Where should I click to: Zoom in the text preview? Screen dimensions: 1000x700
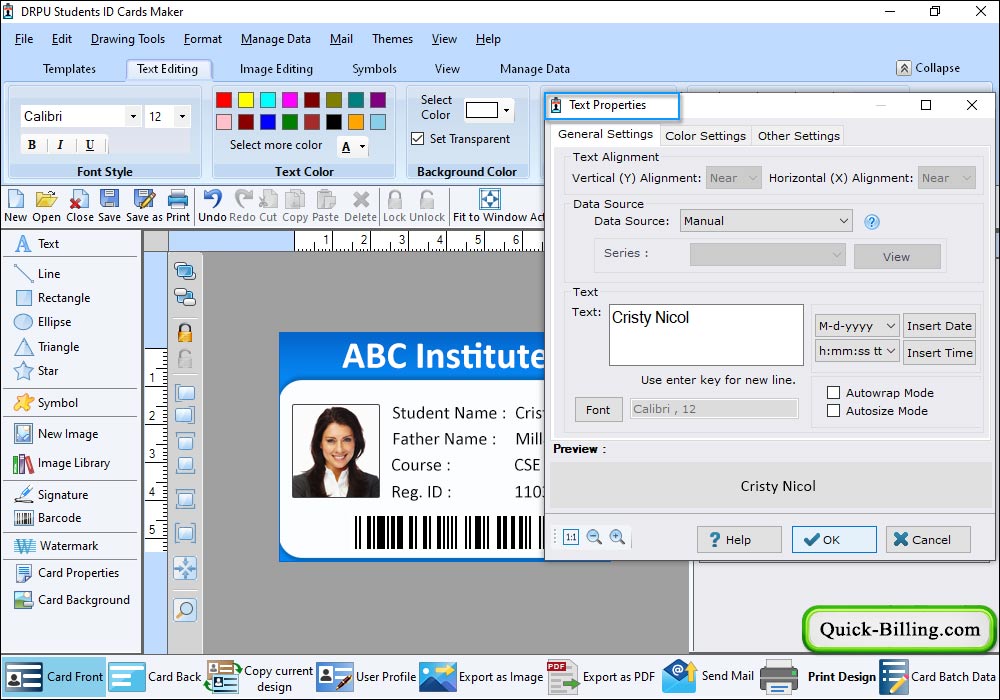pyautogui.click(x=617, y=537)
